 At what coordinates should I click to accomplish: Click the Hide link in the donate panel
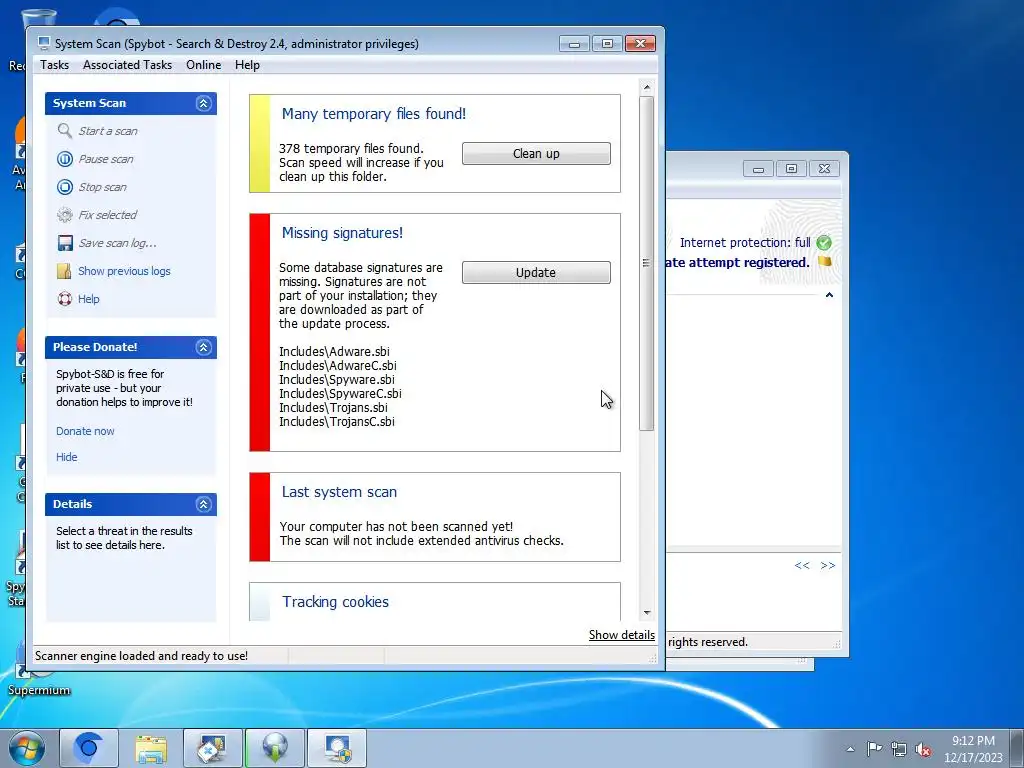pos(67,457)
